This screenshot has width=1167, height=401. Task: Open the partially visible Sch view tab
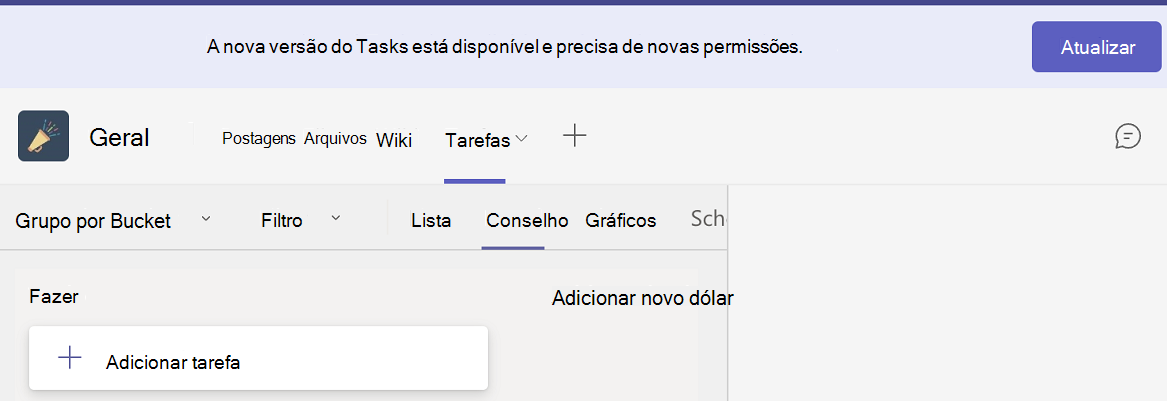tap(708, 220)
